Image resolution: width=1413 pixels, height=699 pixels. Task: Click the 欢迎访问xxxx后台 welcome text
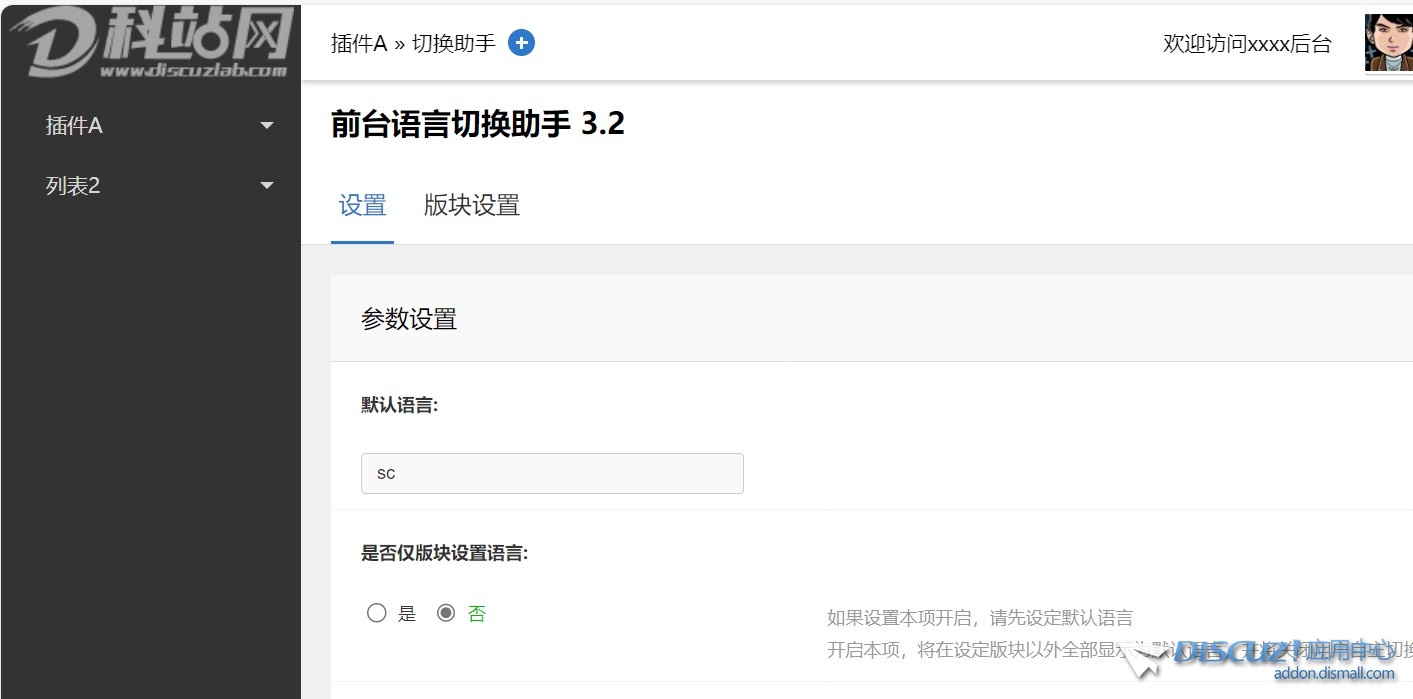[x=1247, y=44]
